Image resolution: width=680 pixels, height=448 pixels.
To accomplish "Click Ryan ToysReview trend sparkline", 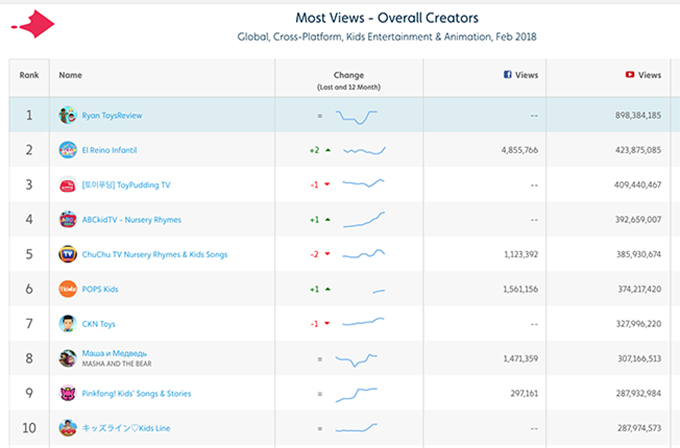I will 356,117.
